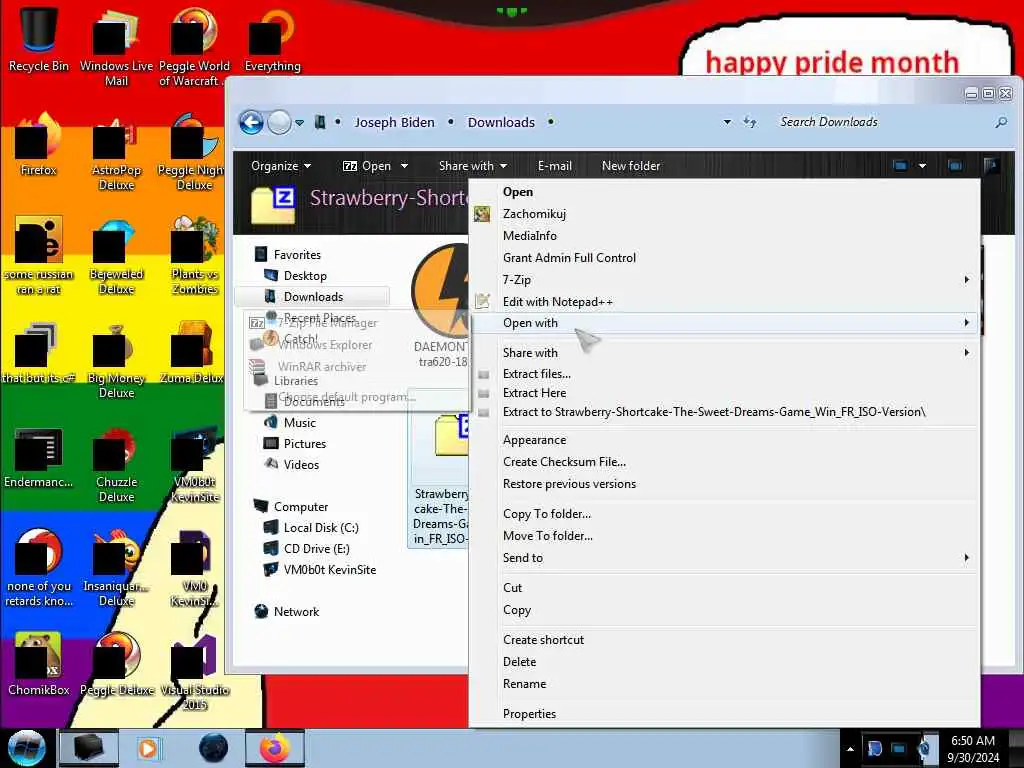Toggle the preview pane icon
The height and width of the screenshot is (768, 1024).
(x=954, y=166)
